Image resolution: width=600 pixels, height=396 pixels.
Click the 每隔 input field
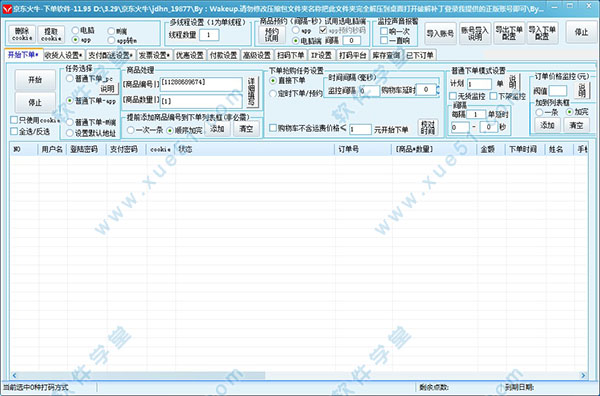(x=476, y=114)
